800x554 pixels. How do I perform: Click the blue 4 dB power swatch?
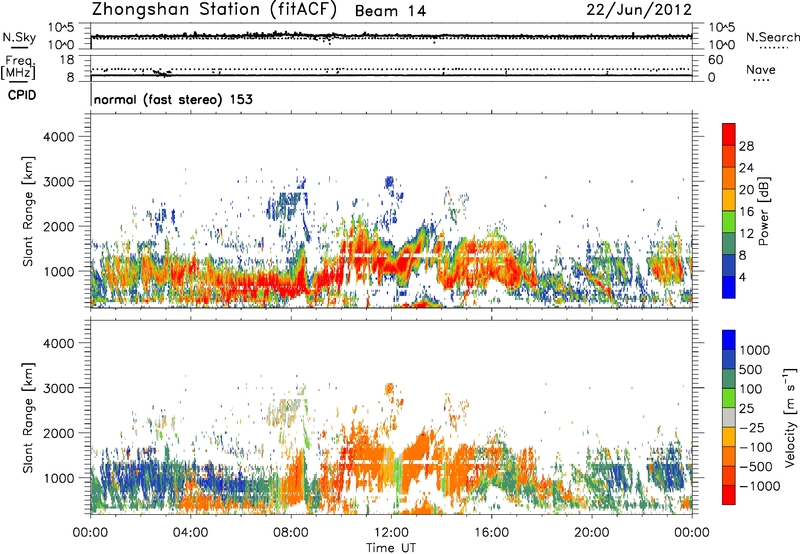pyautogui.click(x=729, y=287)
